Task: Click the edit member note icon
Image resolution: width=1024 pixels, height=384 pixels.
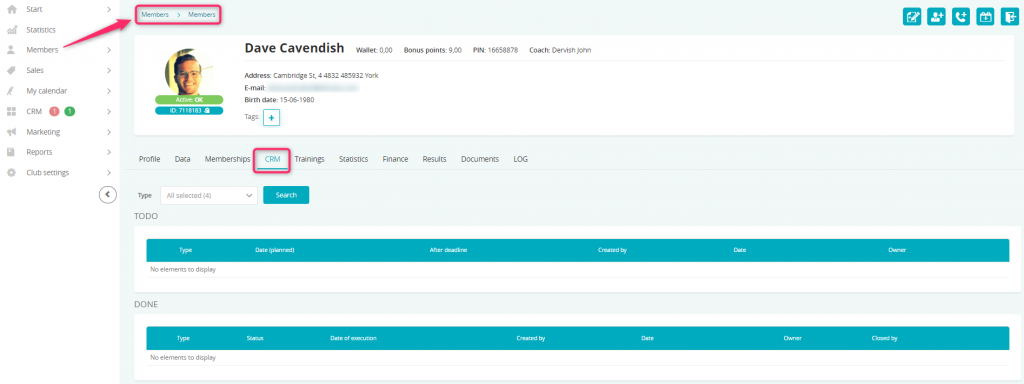Action: coord(912,17)
